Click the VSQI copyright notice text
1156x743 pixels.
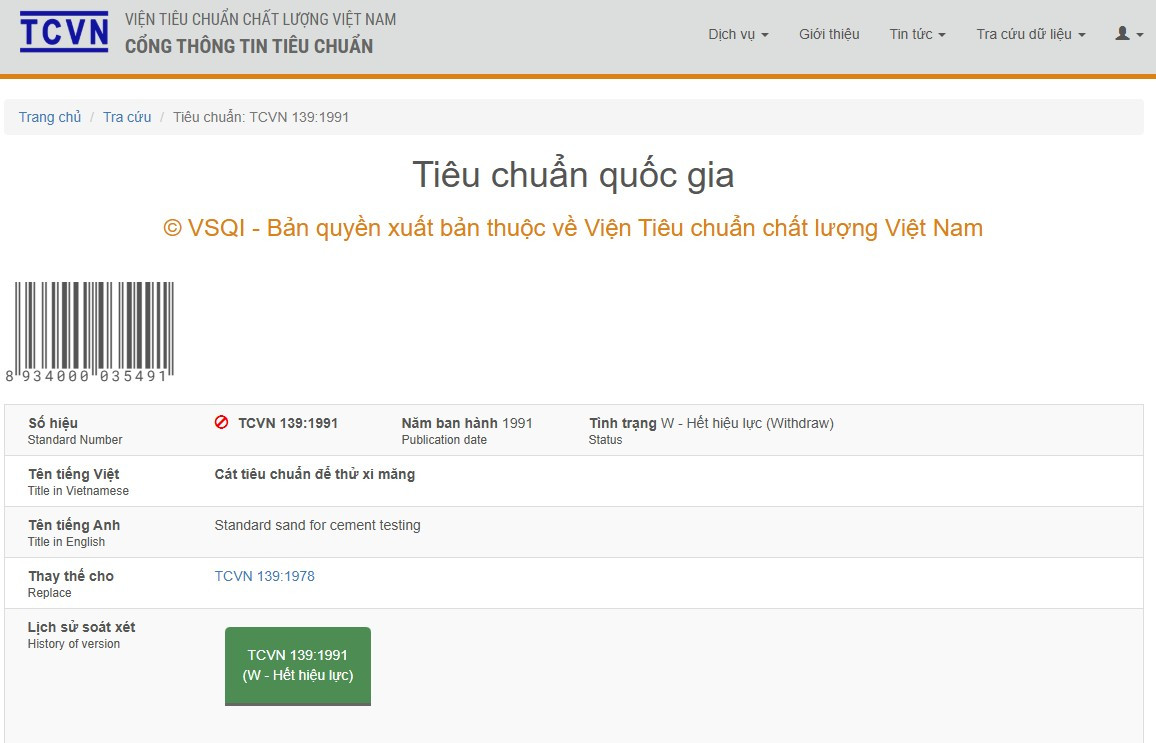573,228
